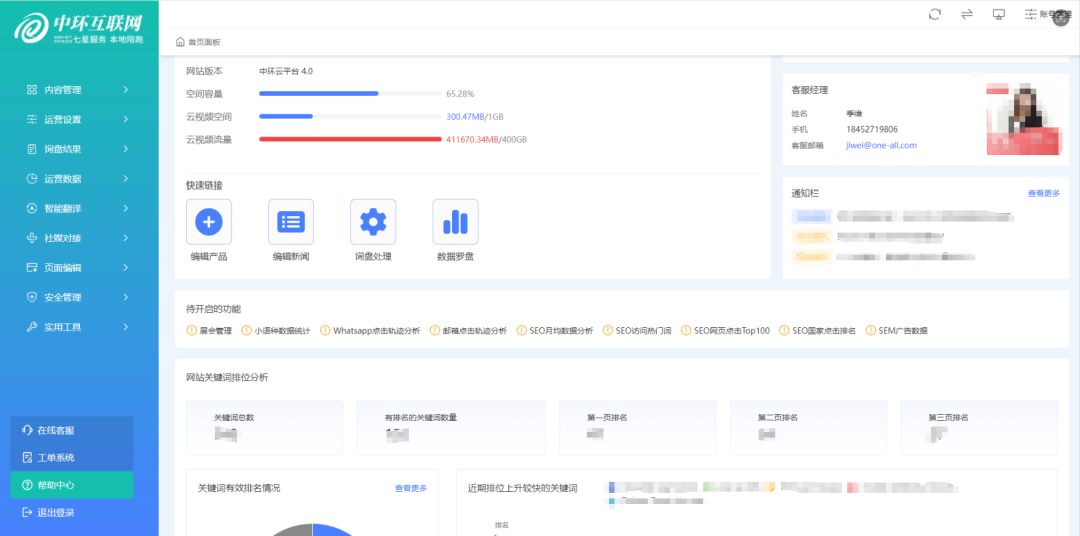1080x536 pixels.
Task: Select 帮助中心 in the sidebar
Action: pos(56,485)
